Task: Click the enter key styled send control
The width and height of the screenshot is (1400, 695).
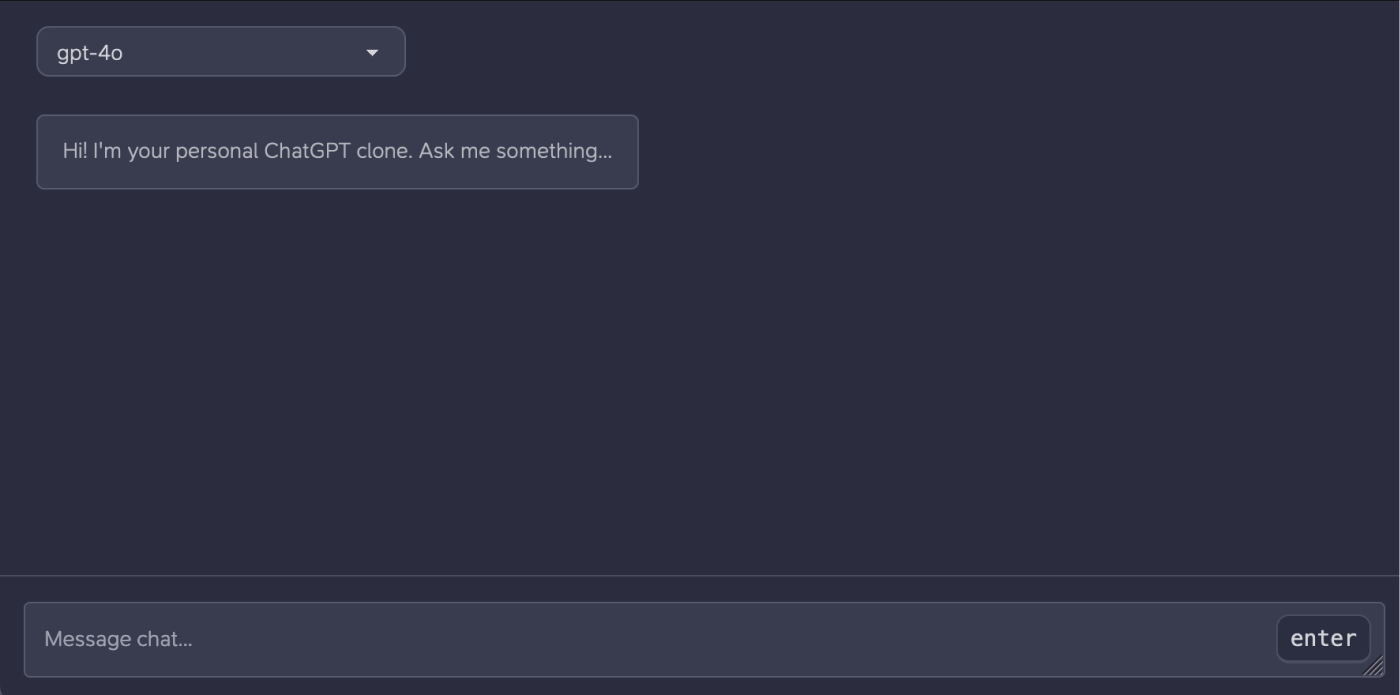Action: [x=1322, y=638]
